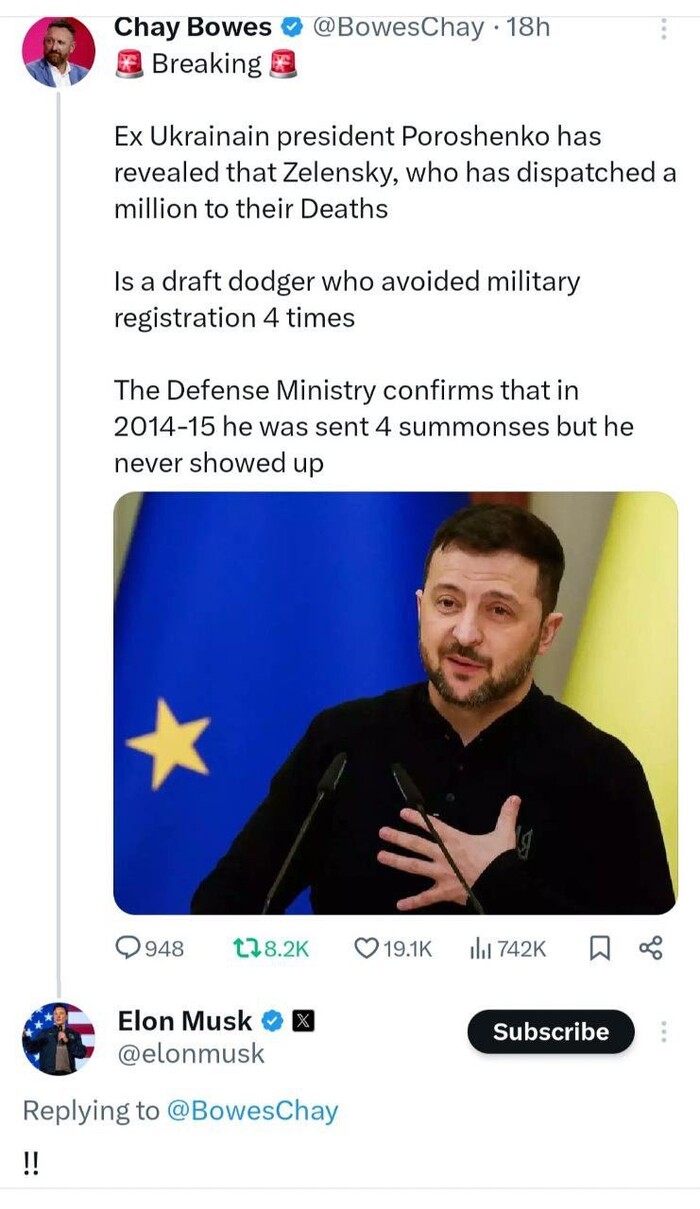Open Elon Musk's profile picture
The image size is (700, 1209).
click(57, 1040)
